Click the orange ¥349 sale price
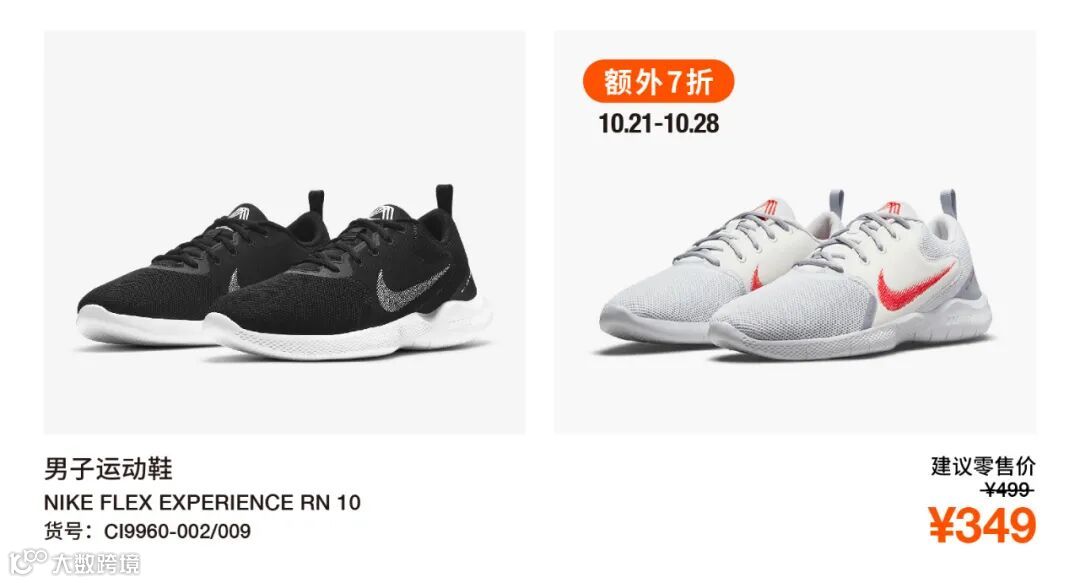The width and height of the screenshot is (1080, 583). [x=982, y=525]
